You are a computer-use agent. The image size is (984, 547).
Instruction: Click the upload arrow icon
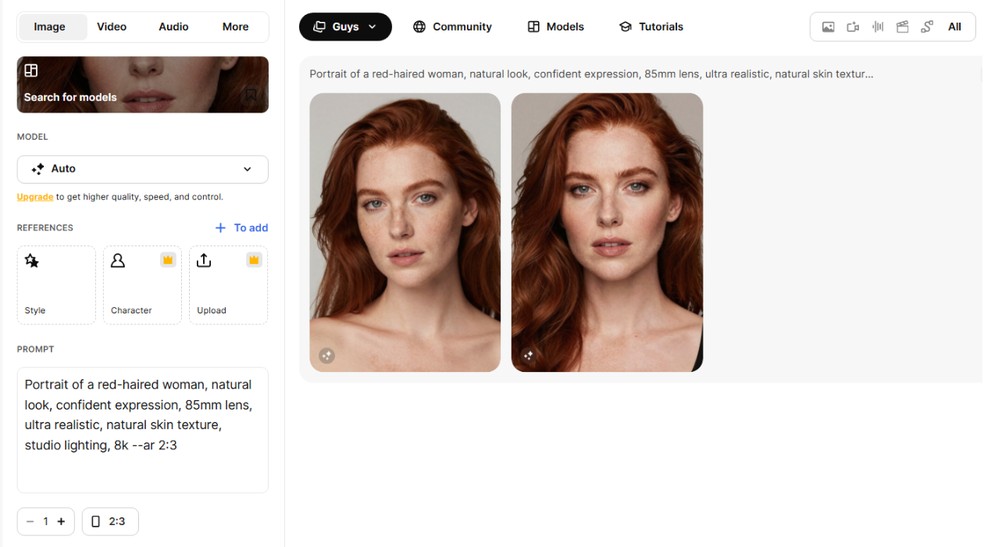(204, 260)
